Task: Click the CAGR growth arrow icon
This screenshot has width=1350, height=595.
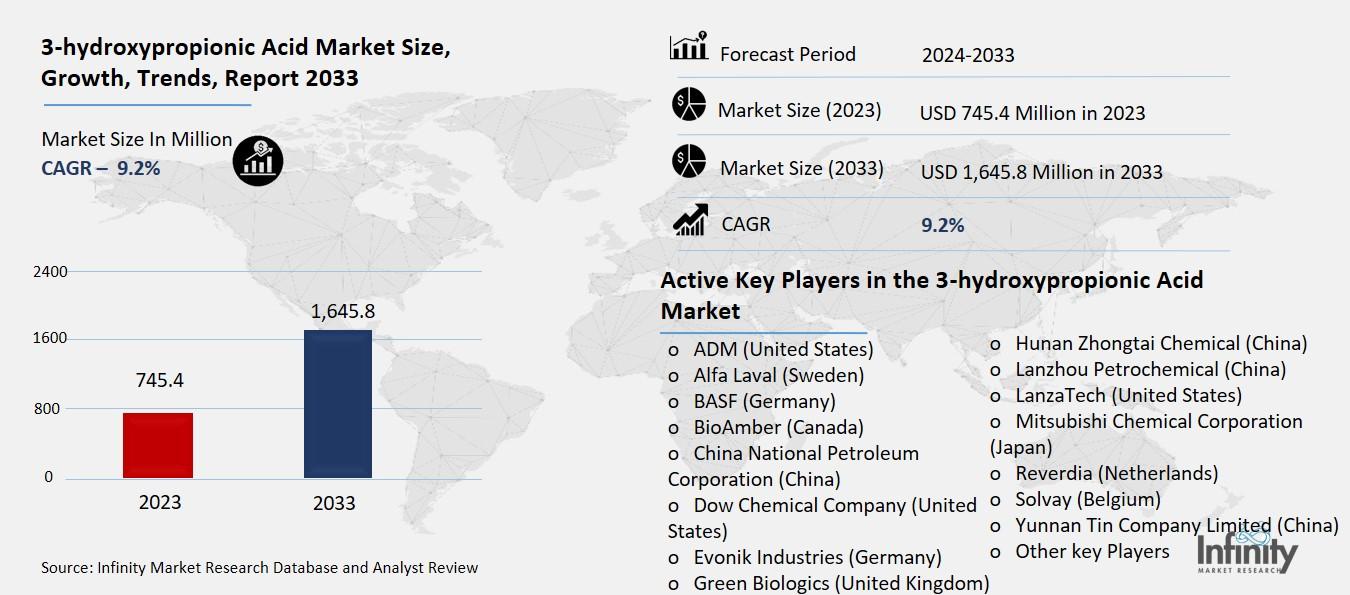Action: (689, 221)
